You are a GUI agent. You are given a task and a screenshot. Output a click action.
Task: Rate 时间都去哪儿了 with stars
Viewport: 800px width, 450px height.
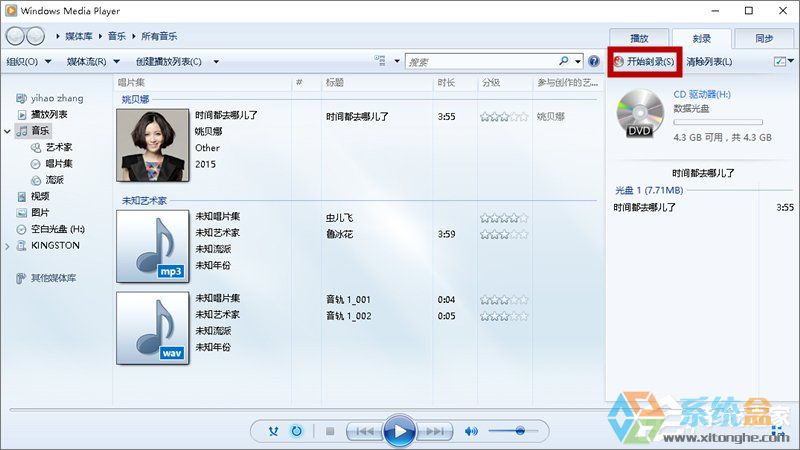click(x=504, y=117)
